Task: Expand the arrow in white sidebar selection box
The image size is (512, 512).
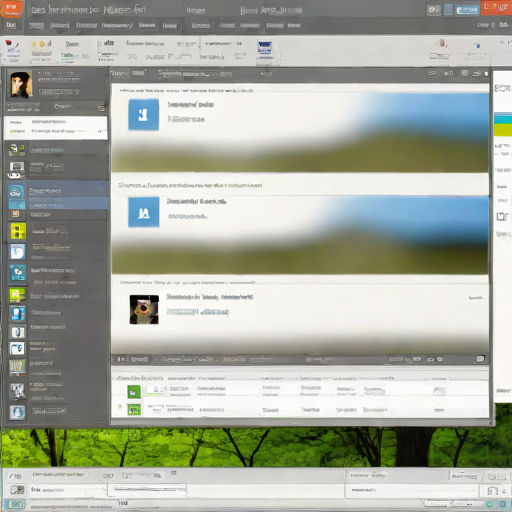Action: 100,132
